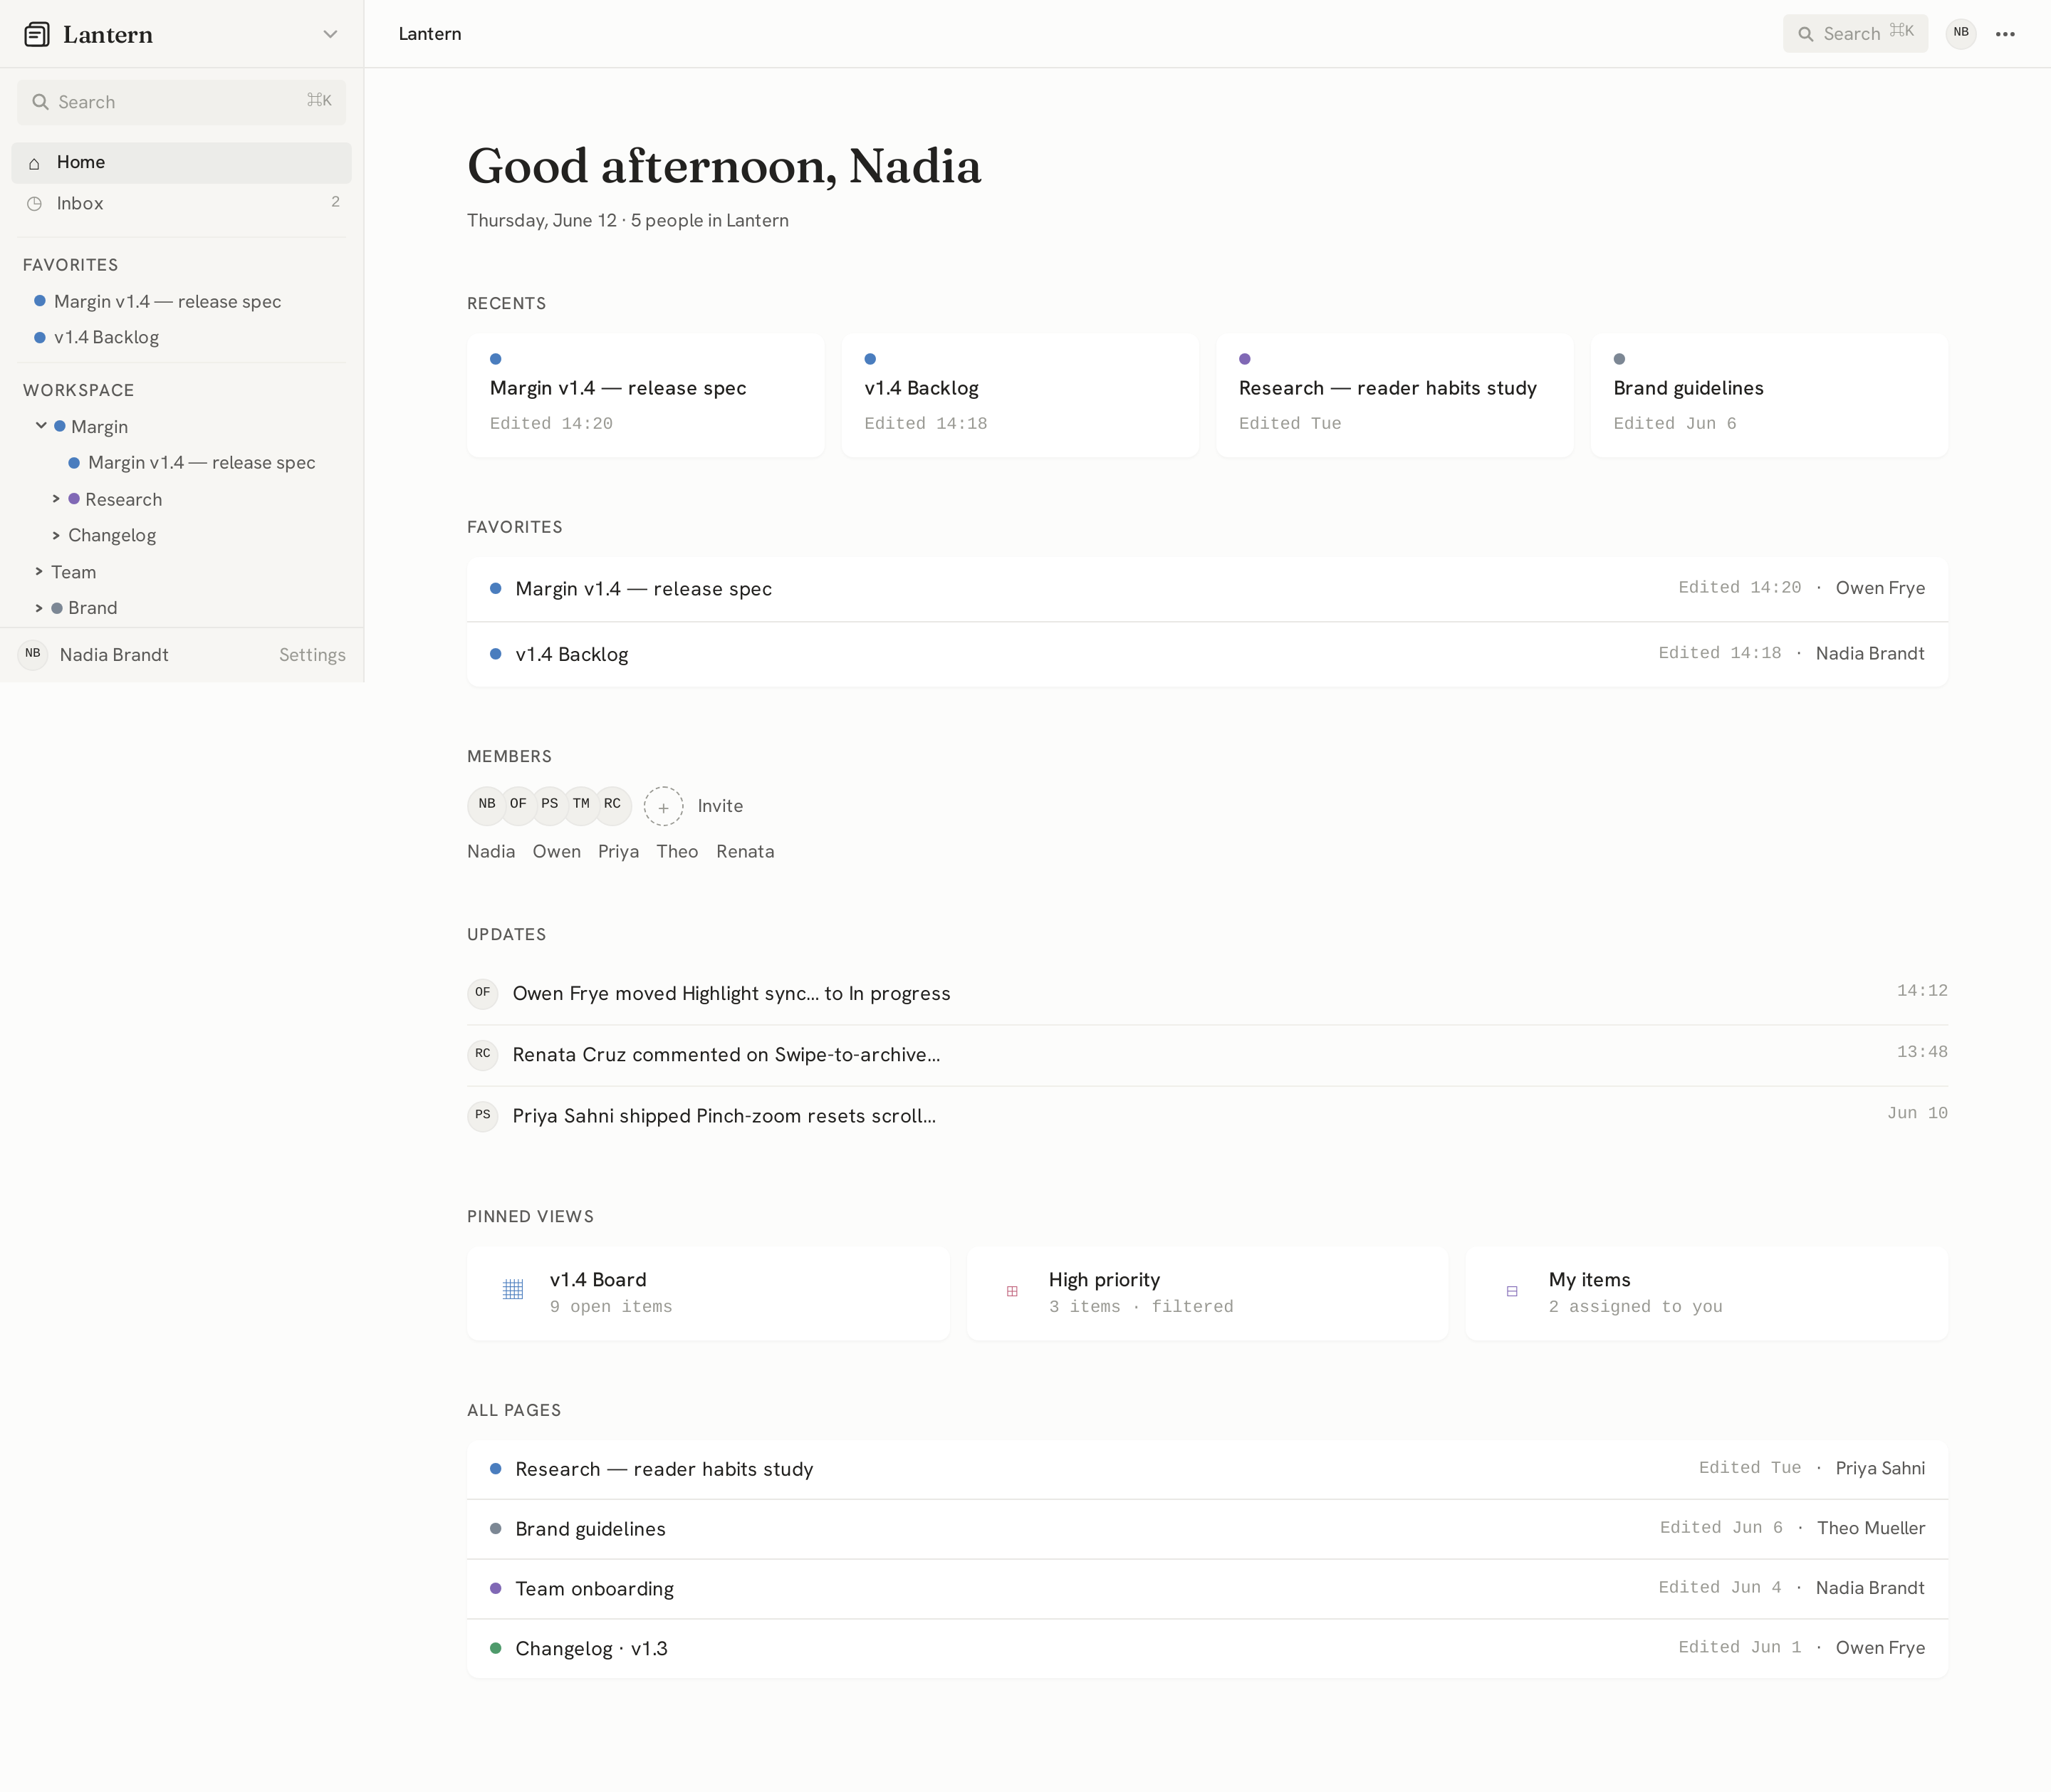Open the Margin v1.4 — release spec recent card
The width and height of the screenshot is (2051, 1792).
pyautogui.click(x=645, y=395)
